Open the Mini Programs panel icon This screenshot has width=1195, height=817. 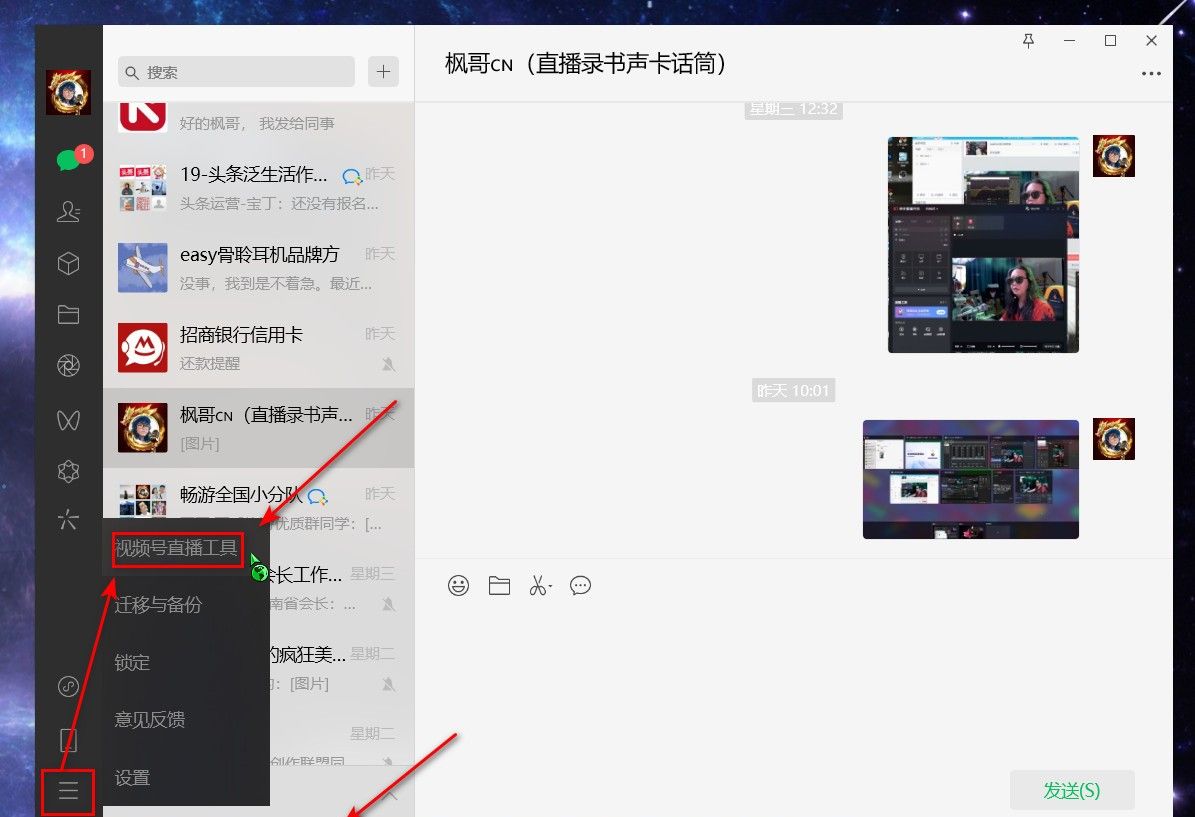pos(68,471)
